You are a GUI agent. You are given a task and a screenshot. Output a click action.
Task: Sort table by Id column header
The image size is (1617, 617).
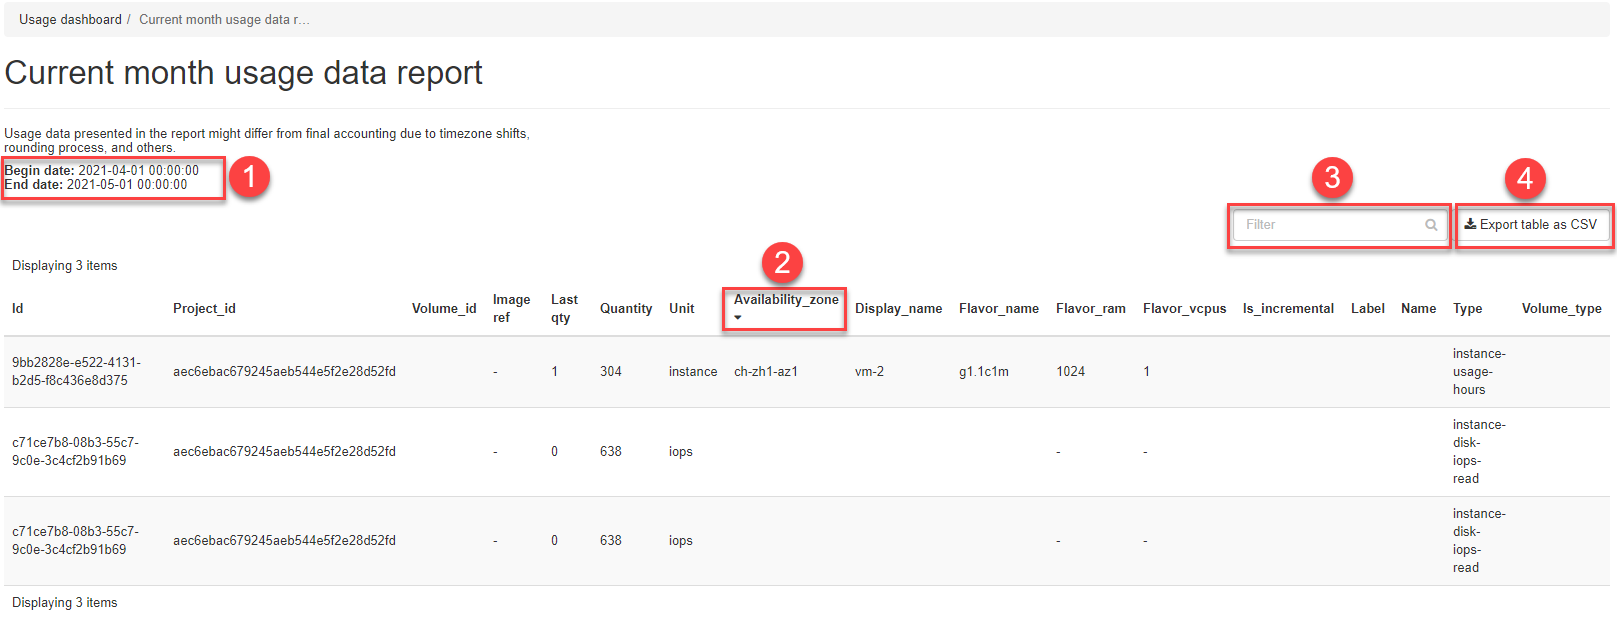[18, 308]
